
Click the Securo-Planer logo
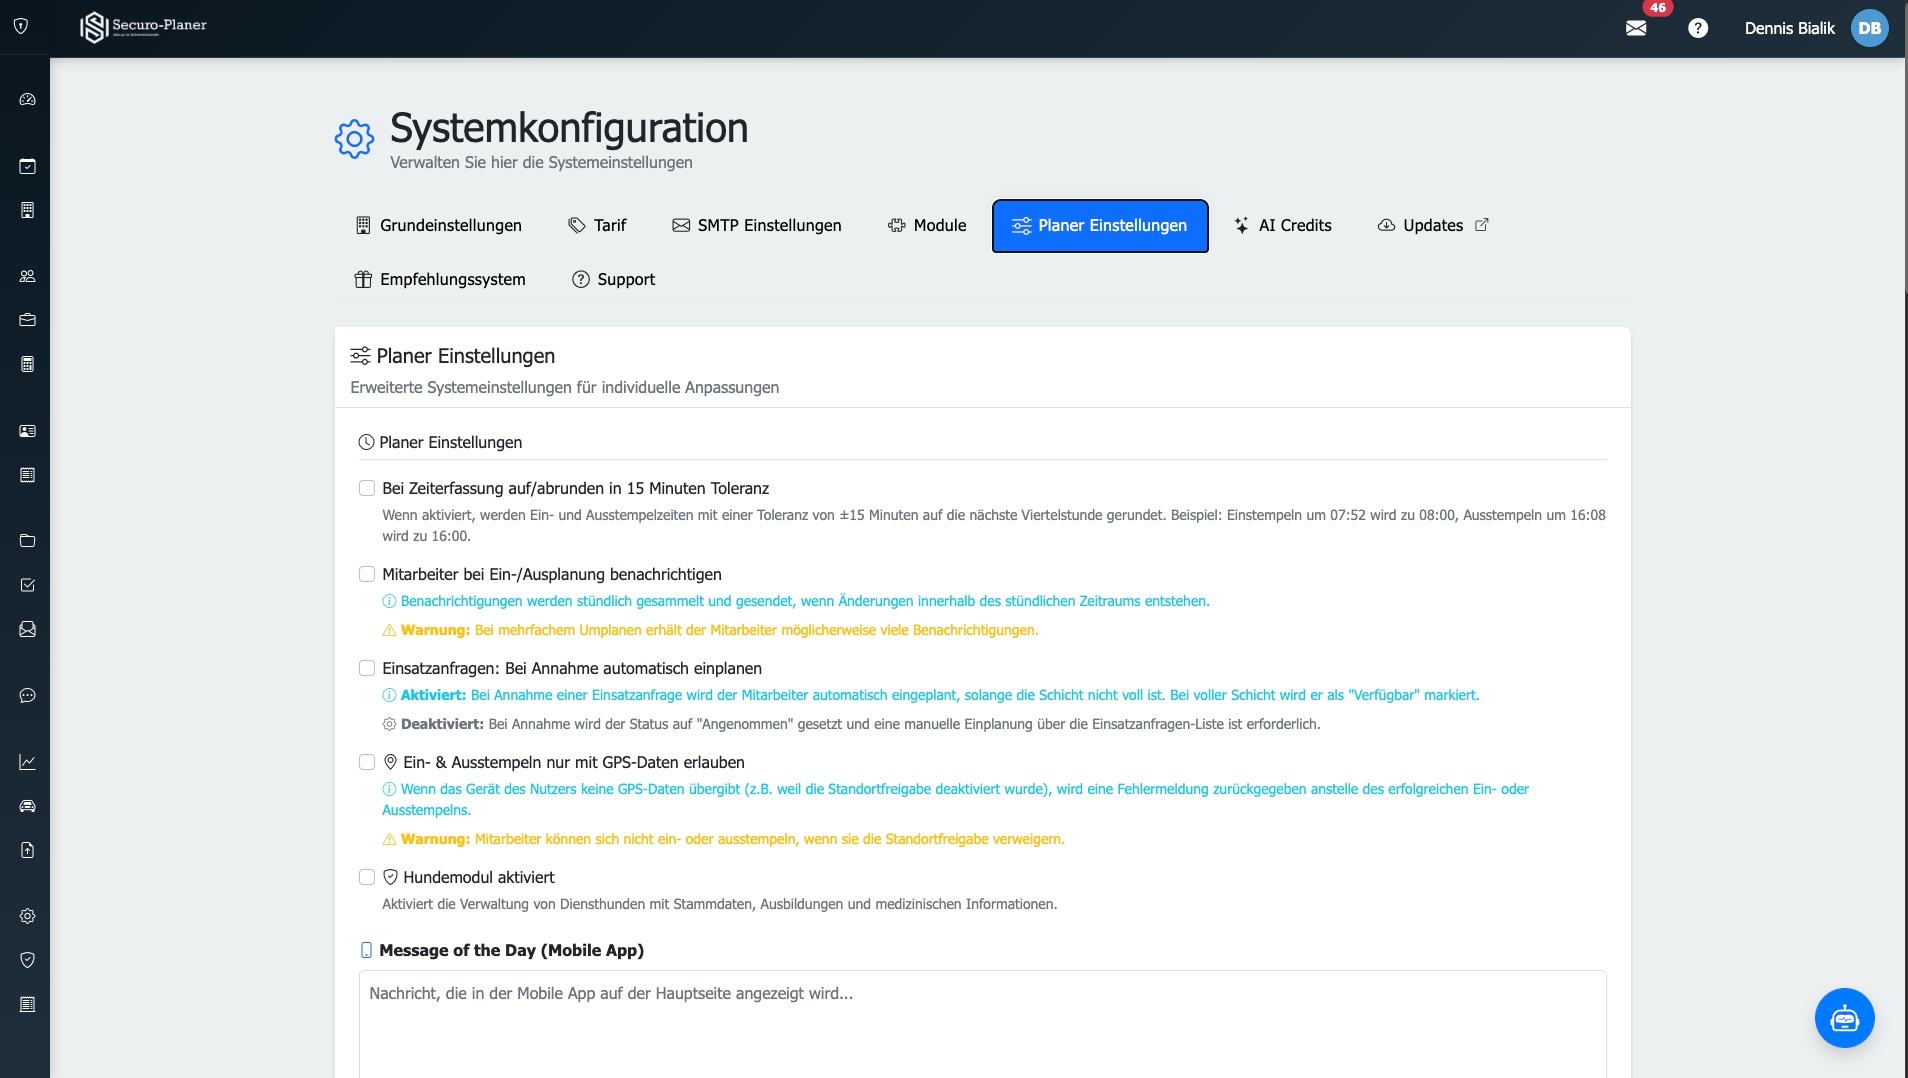[x=144, y=26]
